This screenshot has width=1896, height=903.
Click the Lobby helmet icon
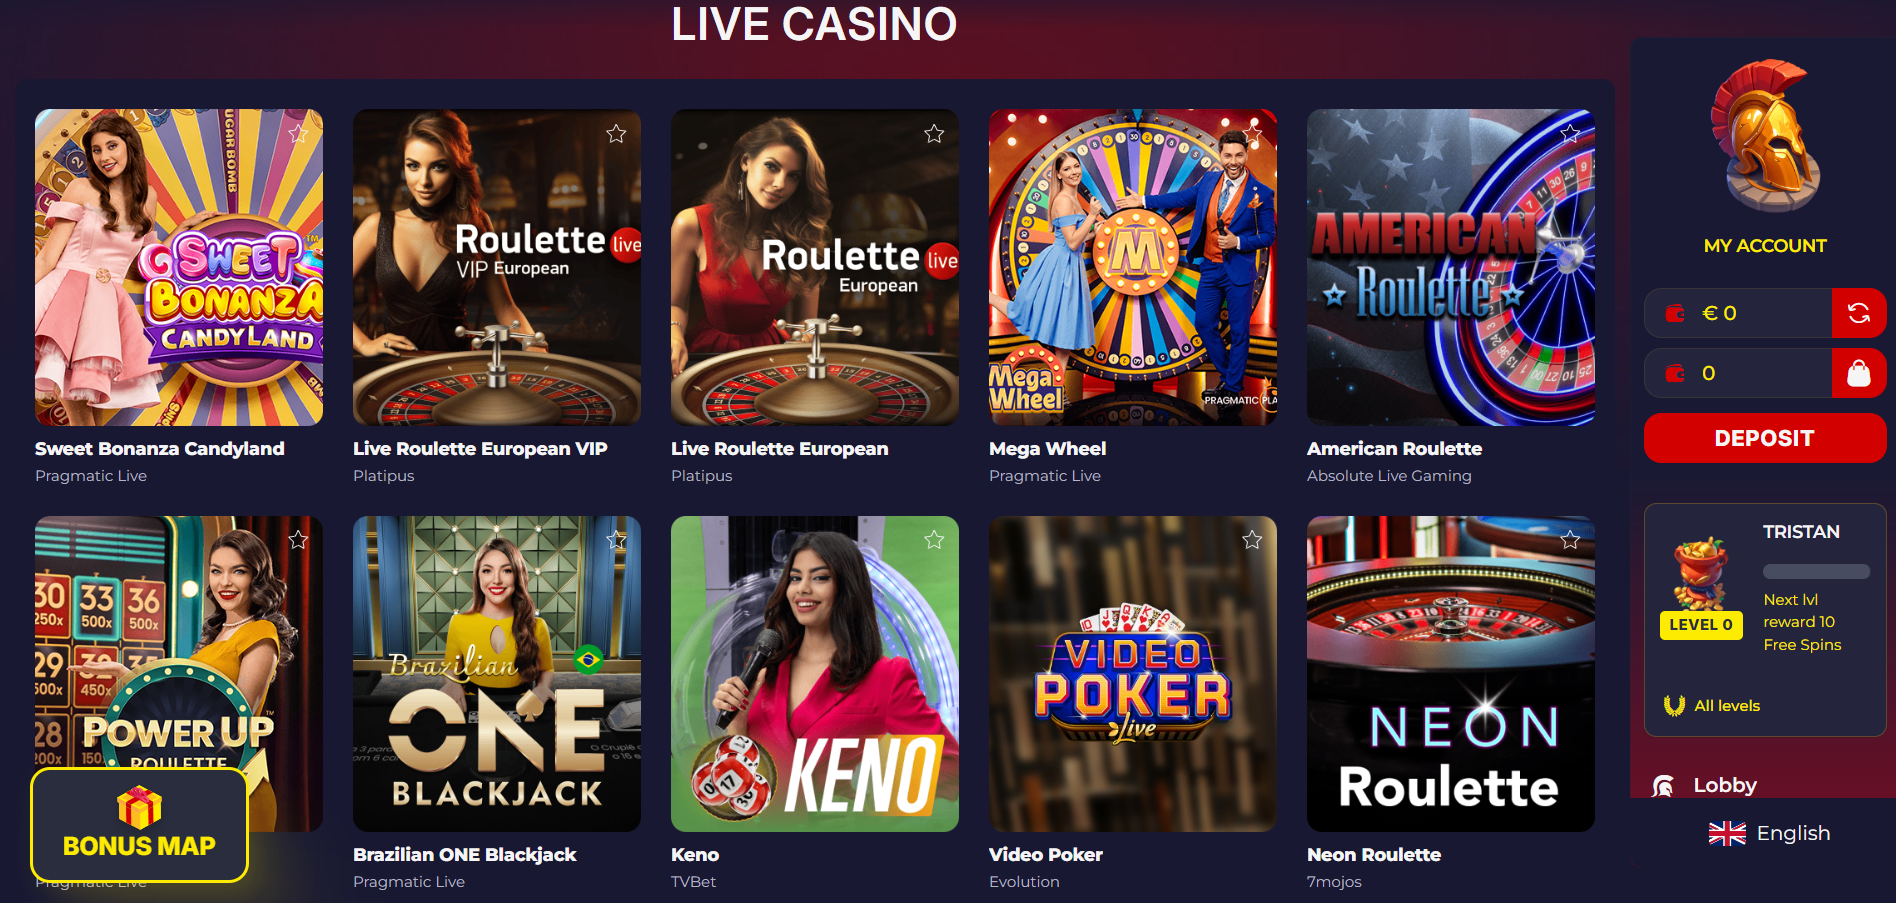pyautogui.click(x=1663, y=786)
